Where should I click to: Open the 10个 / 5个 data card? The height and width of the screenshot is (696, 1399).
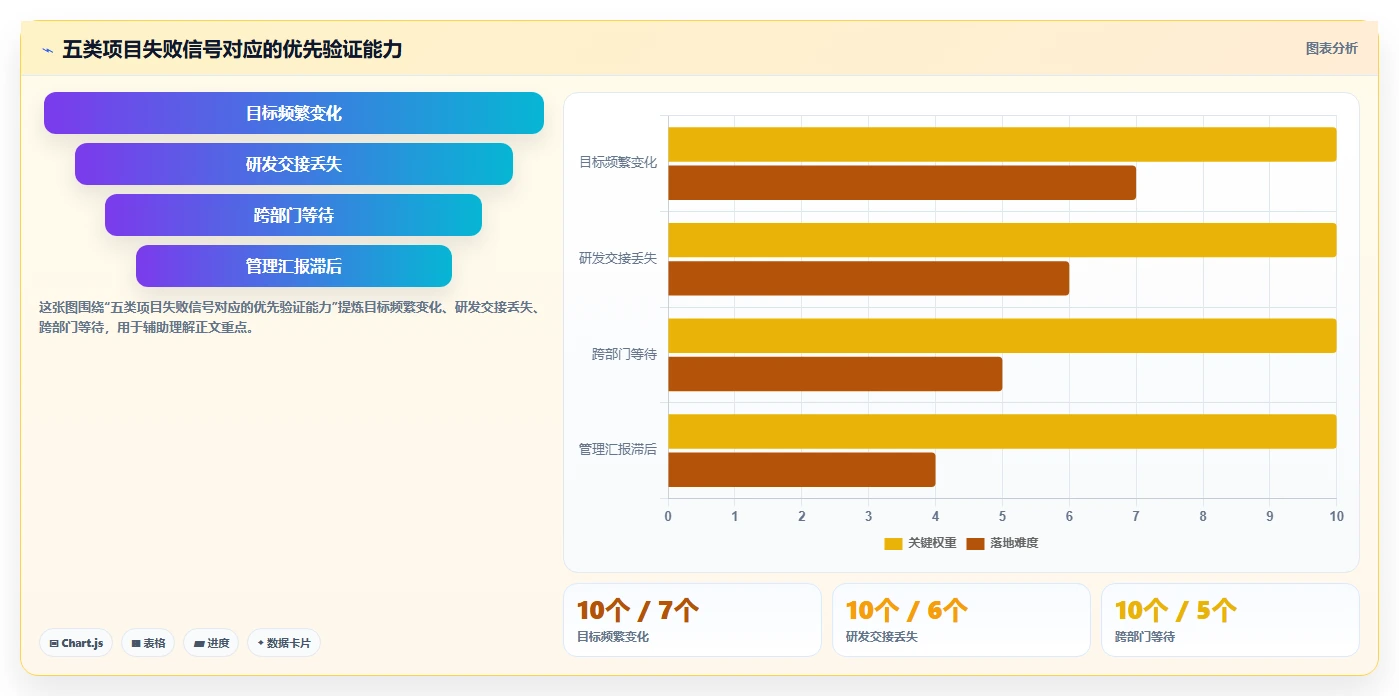[x=1230, y=620]
